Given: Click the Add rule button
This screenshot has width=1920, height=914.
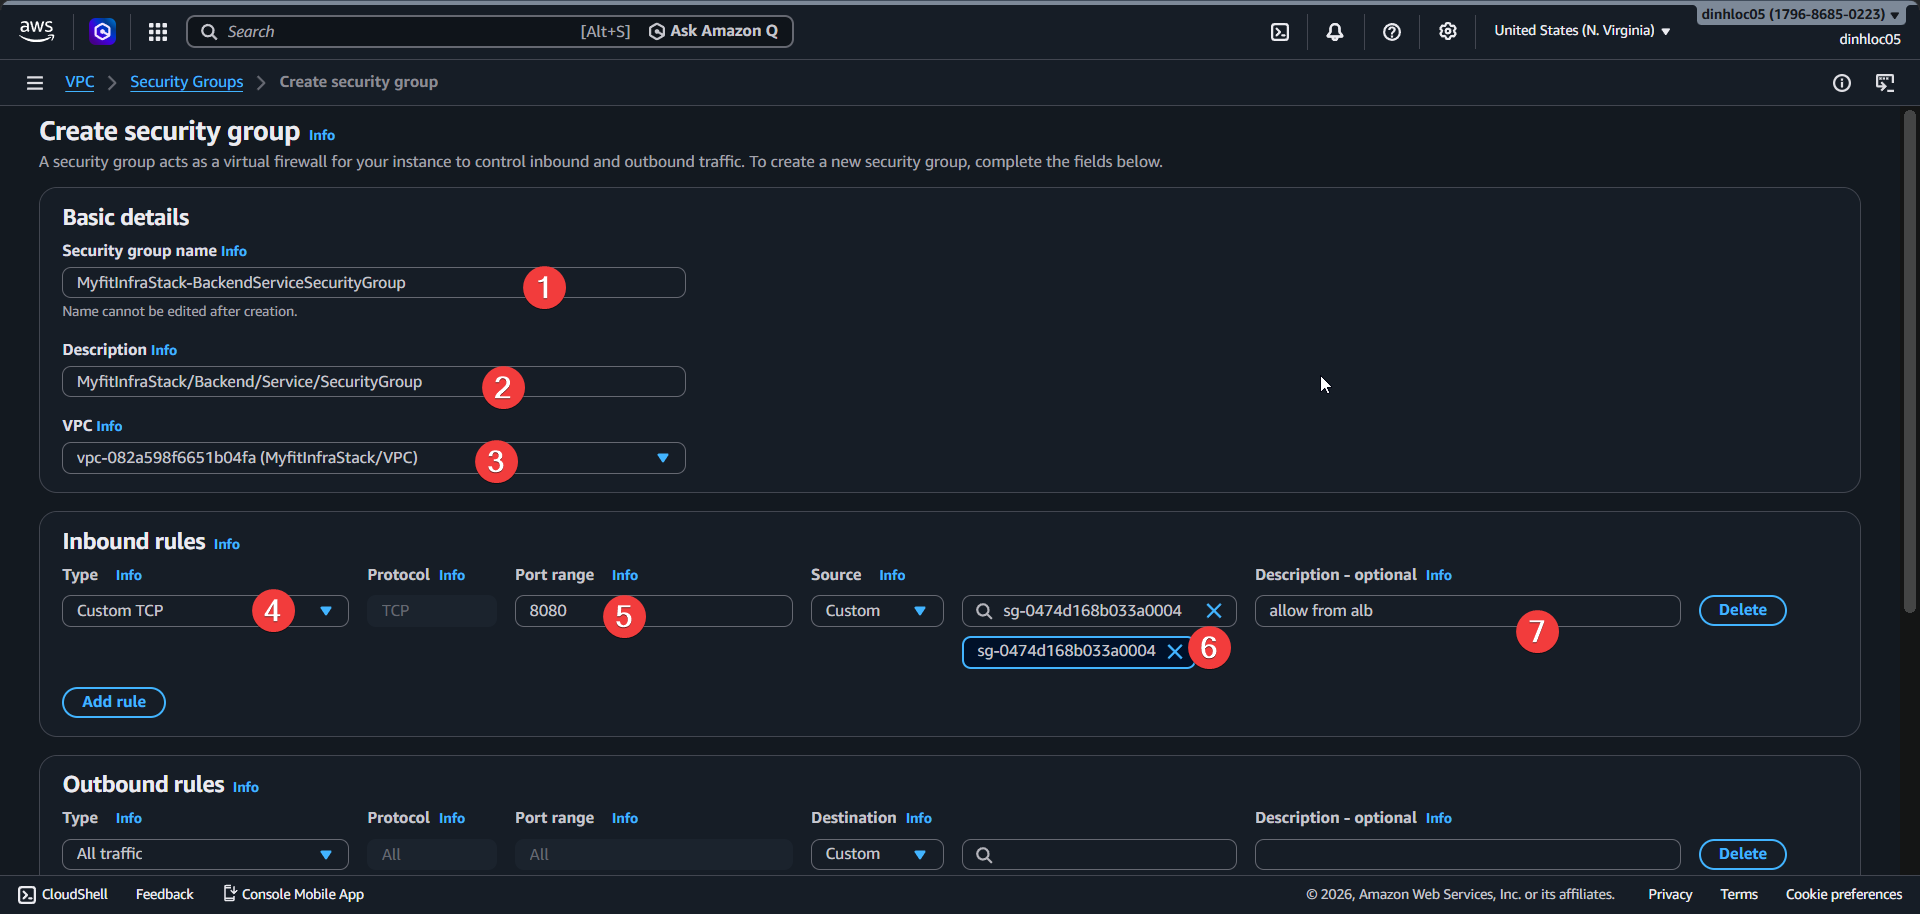Looking at the screenshot, I should (x=114, y=702).
